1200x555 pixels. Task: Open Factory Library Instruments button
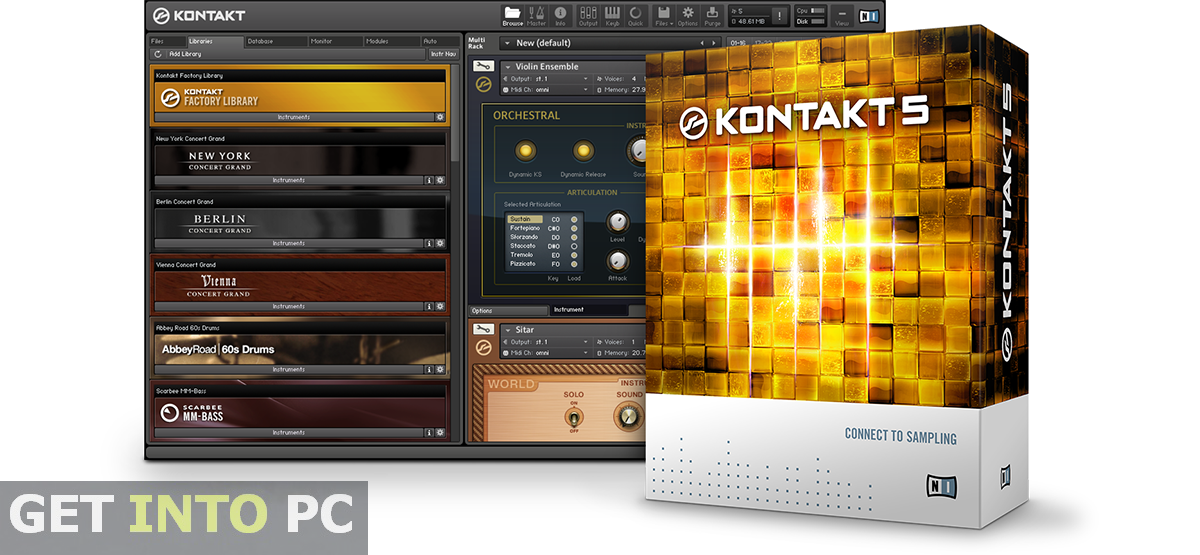tap(293, 117)
